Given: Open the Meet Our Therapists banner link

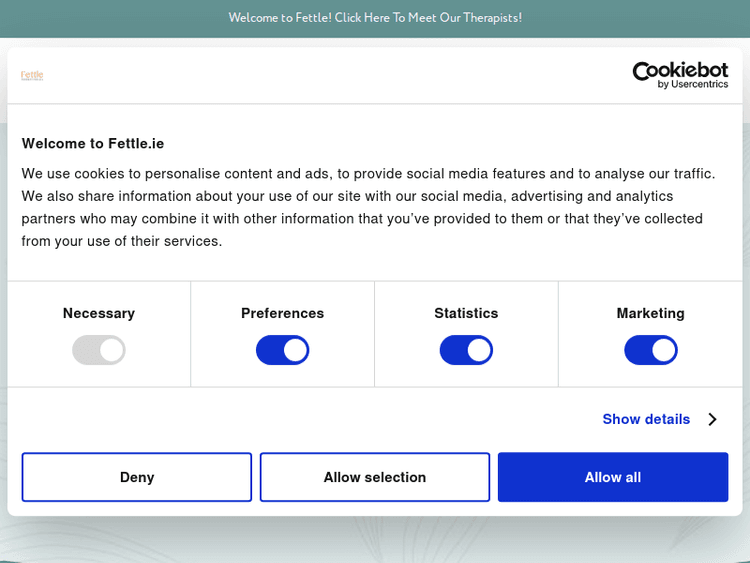Looking at the screenshot, I should pos(375,18).
